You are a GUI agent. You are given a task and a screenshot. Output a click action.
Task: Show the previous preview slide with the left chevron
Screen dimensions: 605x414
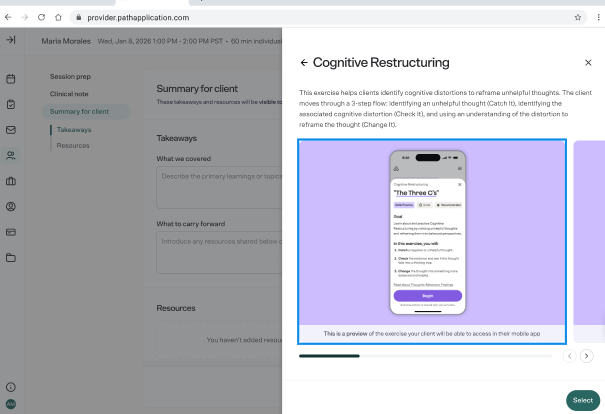click(x=570, y=356)
